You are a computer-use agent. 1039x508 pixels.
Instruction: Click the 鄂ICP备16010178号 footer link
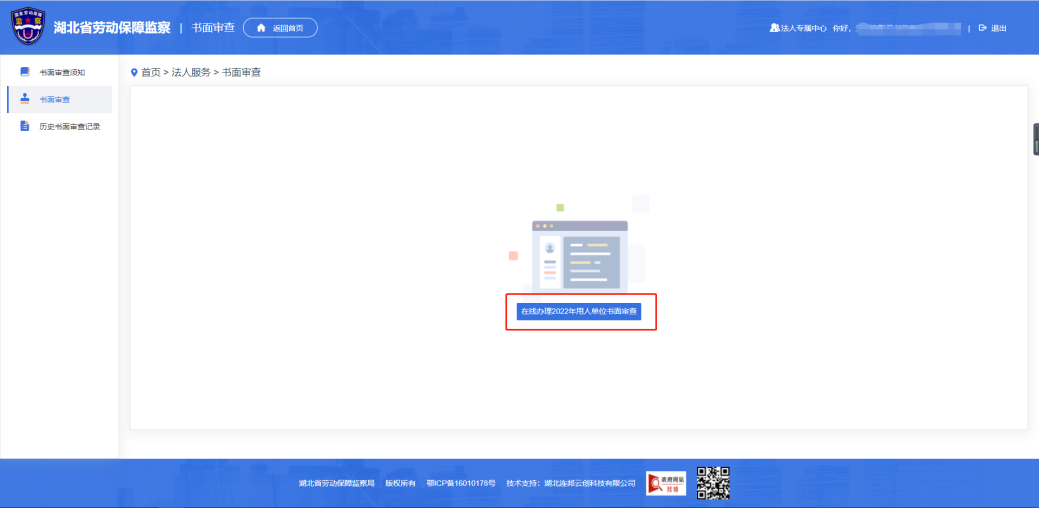(461, 483)
